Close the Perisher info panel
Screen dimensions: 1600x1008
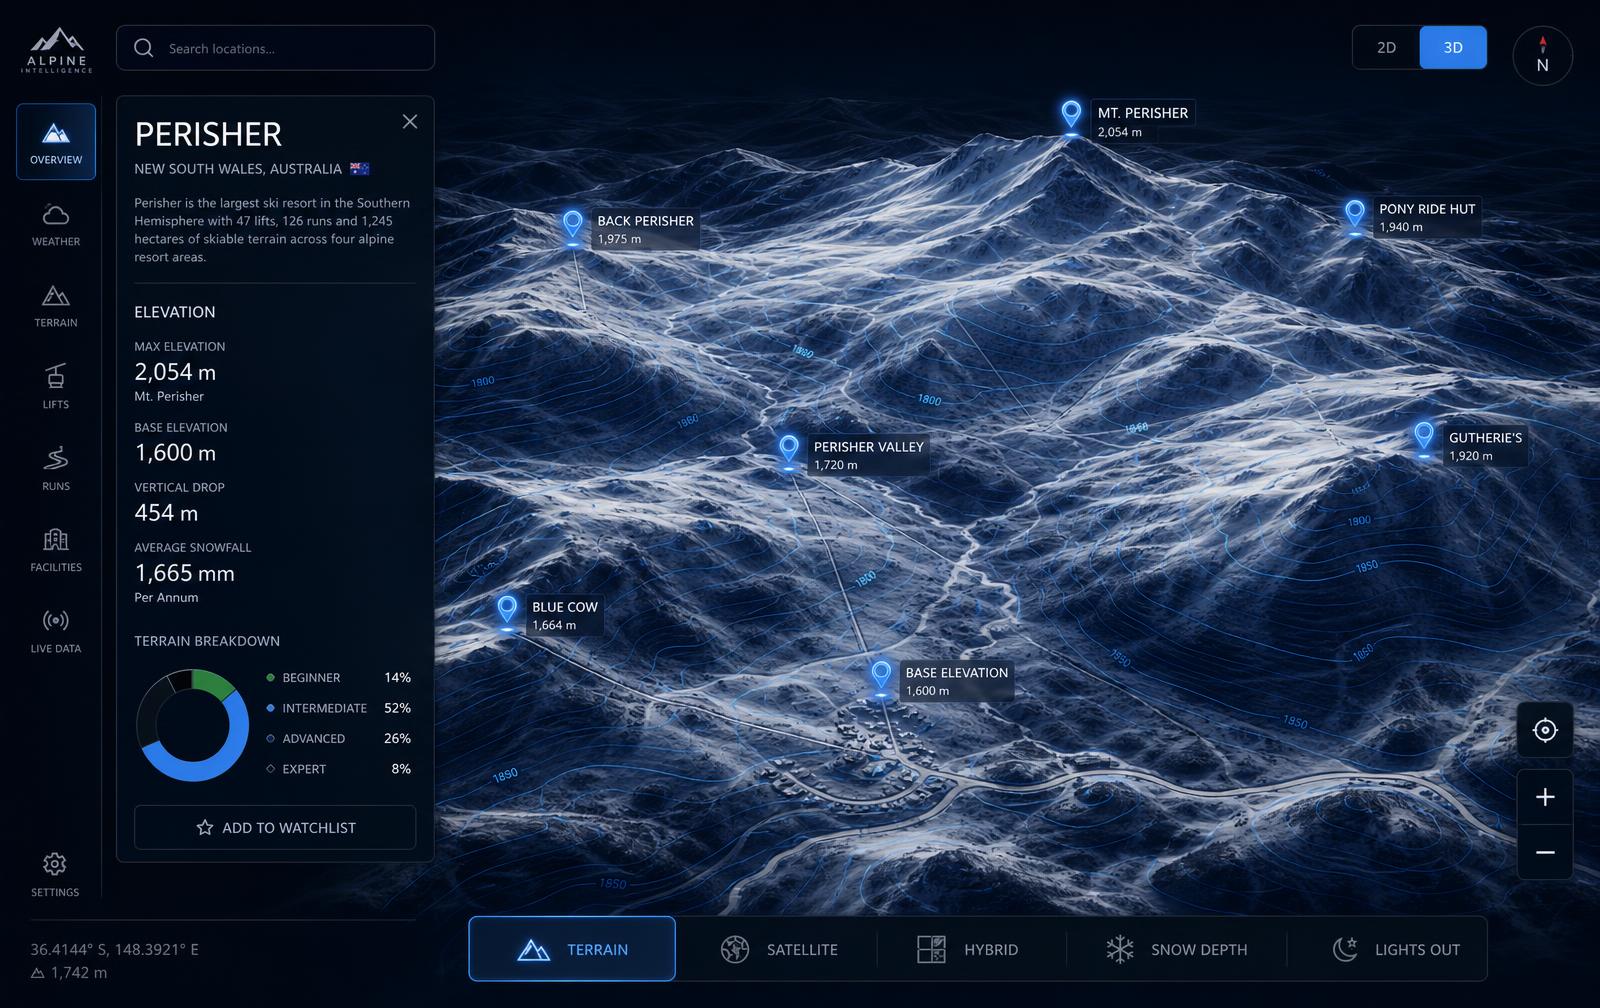[x=410, y=121]
